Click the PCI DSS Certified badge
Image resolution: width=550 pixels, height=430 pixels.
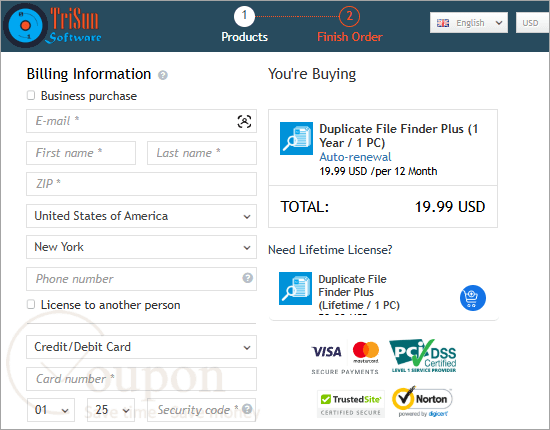[x=423, y=356]
